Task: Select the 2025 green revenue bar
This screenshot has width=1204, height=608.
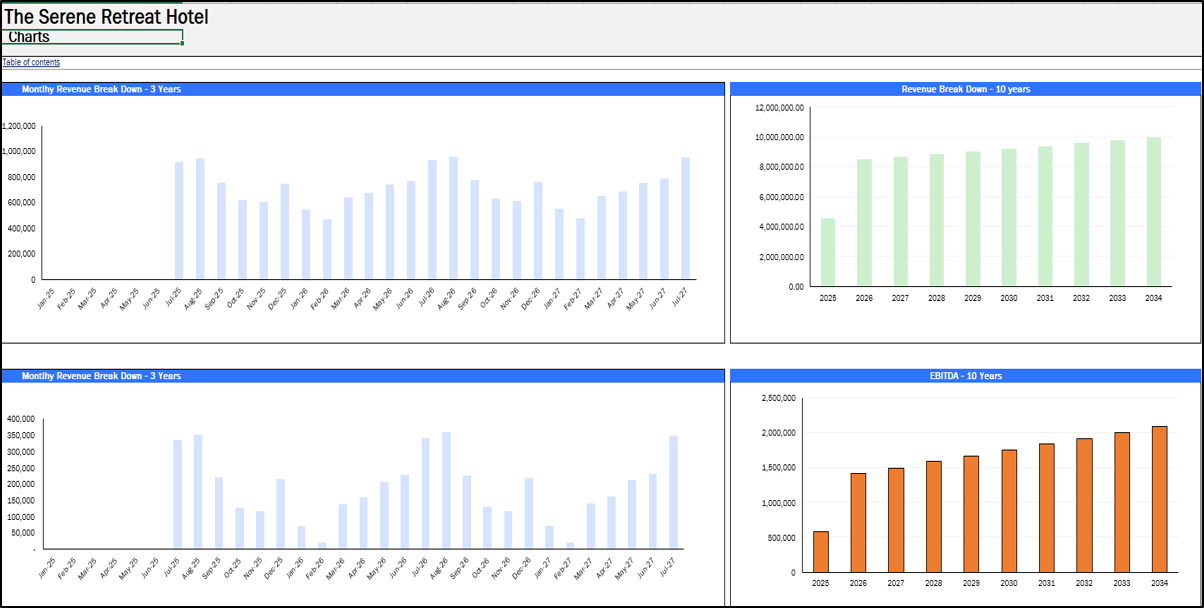Action: (x=828, y=252)
